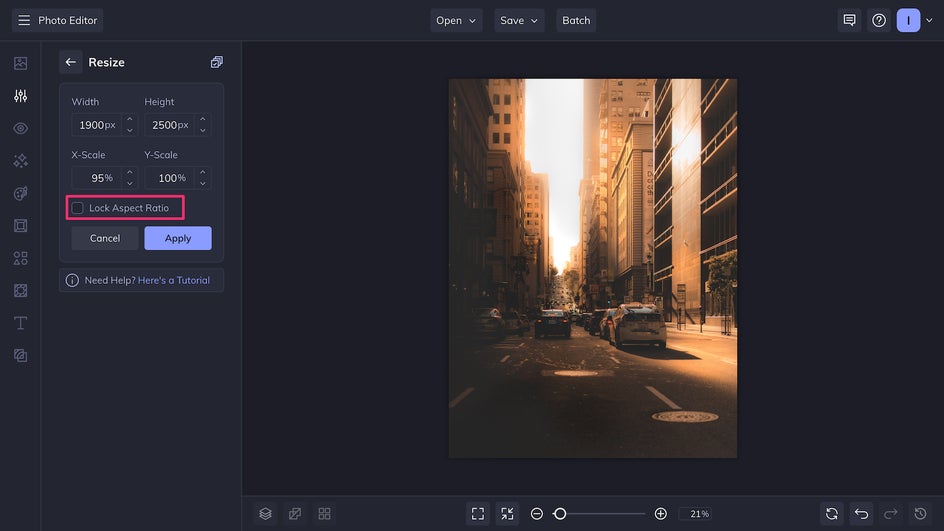944x531 pixels.
Task: Decrease Height with the down arrow
Action: click(x=203, y=131)
